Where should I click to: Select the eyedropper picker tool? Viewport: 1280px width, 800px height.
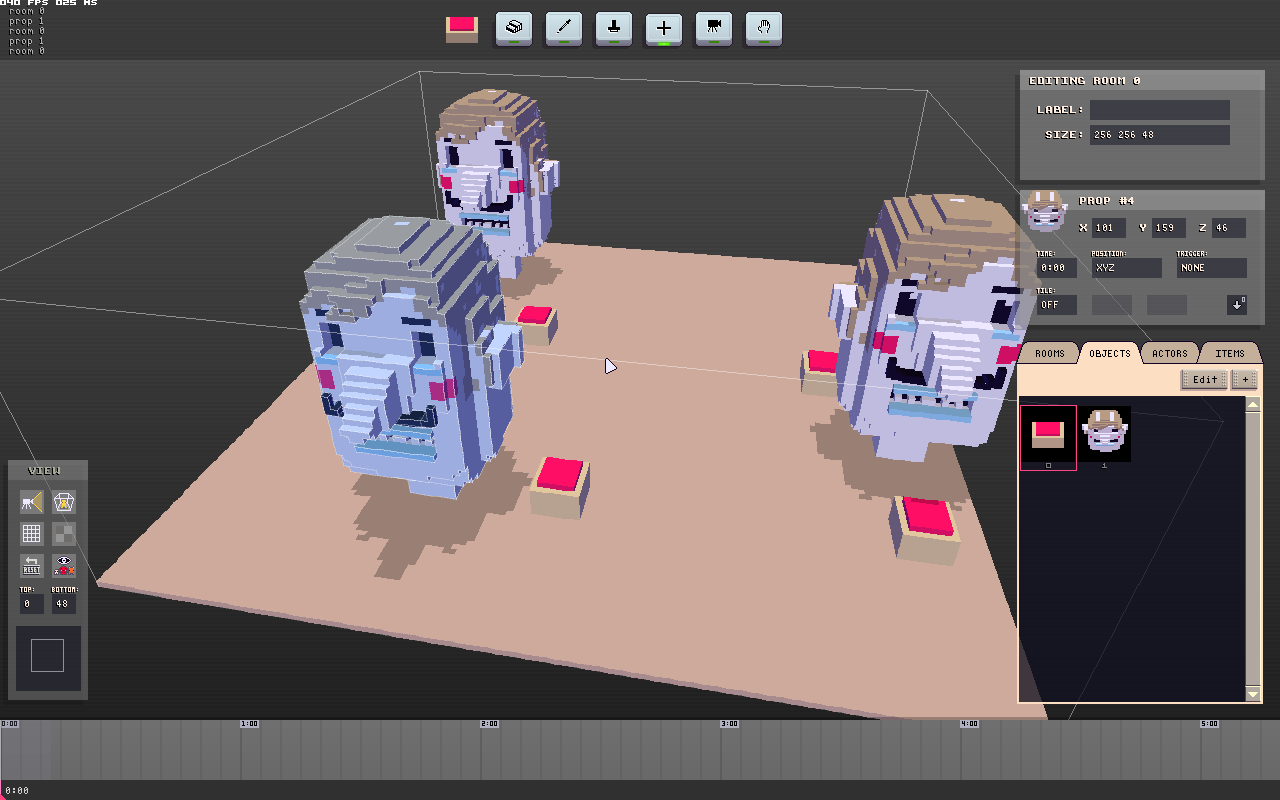tap(564, 28)
